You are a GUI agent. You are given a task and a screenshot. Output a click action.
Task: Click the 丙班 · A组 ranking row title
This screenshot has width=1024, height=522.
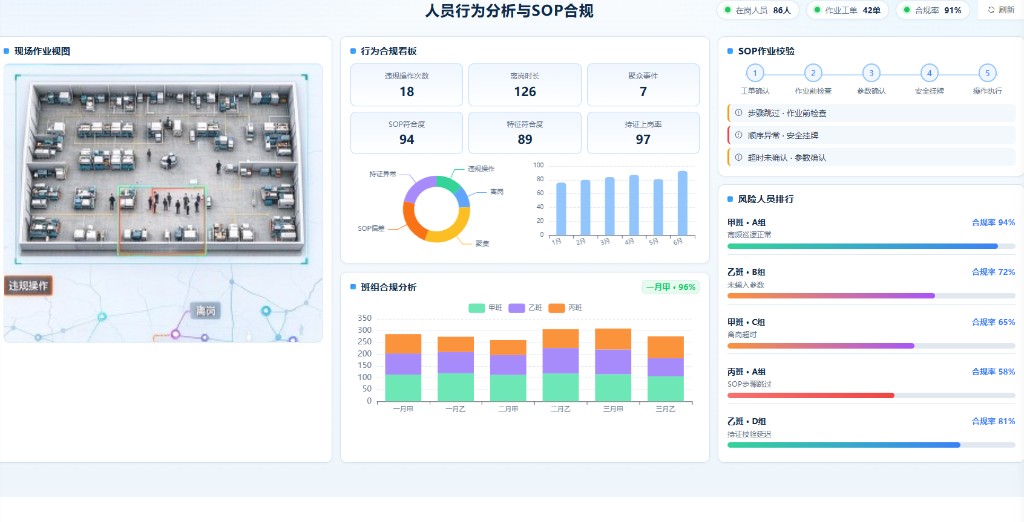[746, 372]
